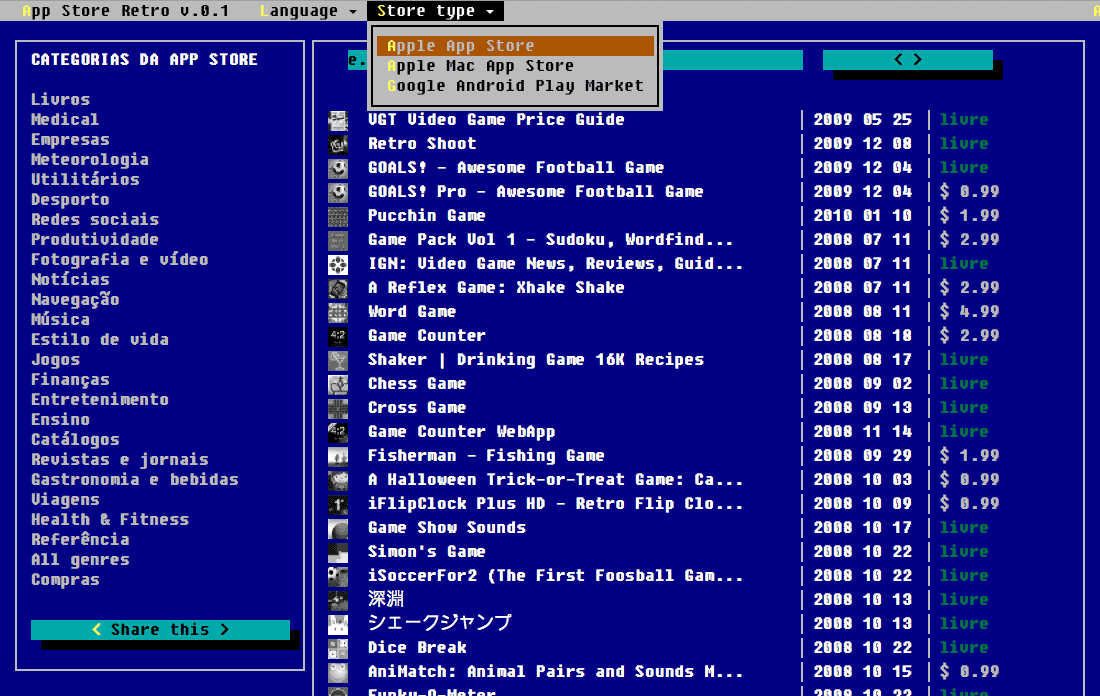Click the App Store Retro v.0.1 title
Screen dimensions: 1100x696
126,11
